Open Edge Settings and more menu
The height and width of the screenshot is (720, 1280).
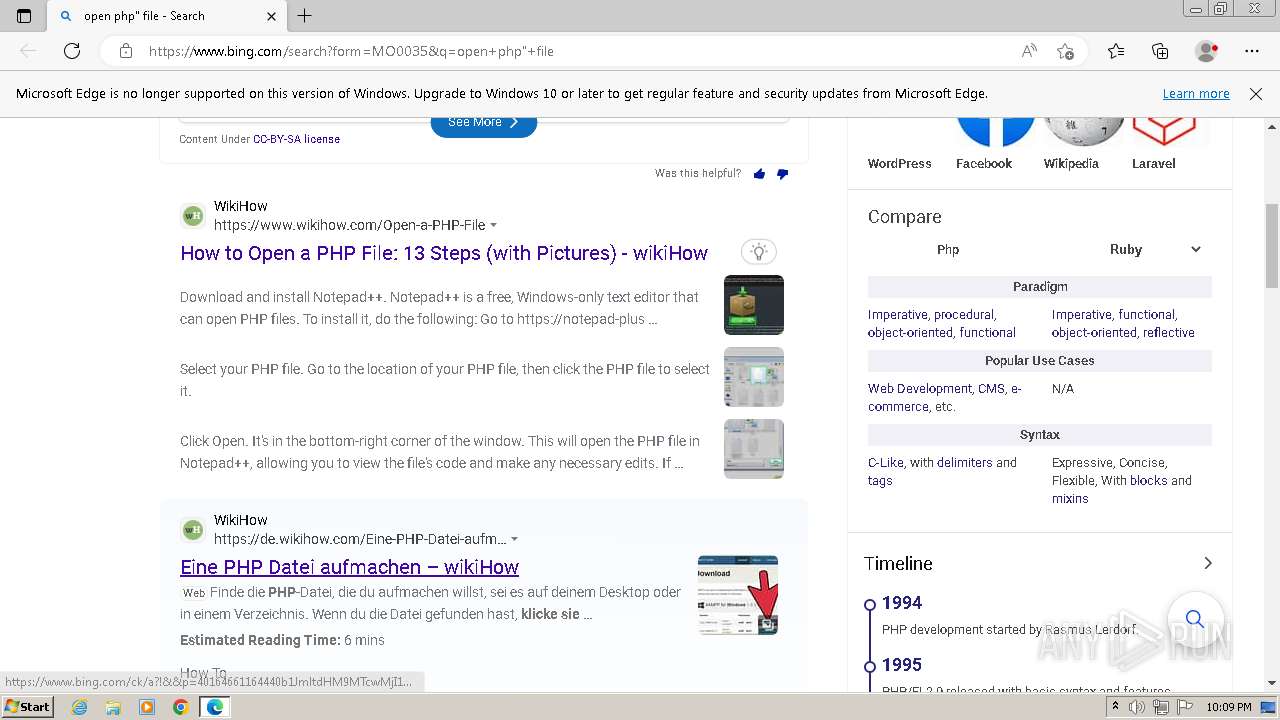click(1252, 51)
